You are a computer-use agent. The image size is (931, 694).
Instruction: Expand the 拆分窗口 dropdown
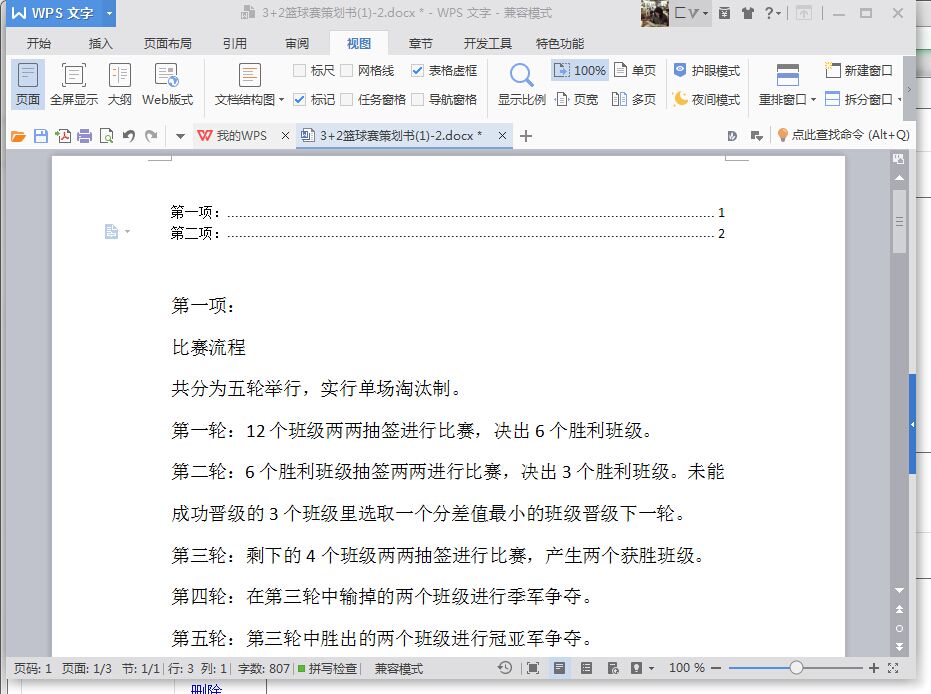click(x=900, y=100)
